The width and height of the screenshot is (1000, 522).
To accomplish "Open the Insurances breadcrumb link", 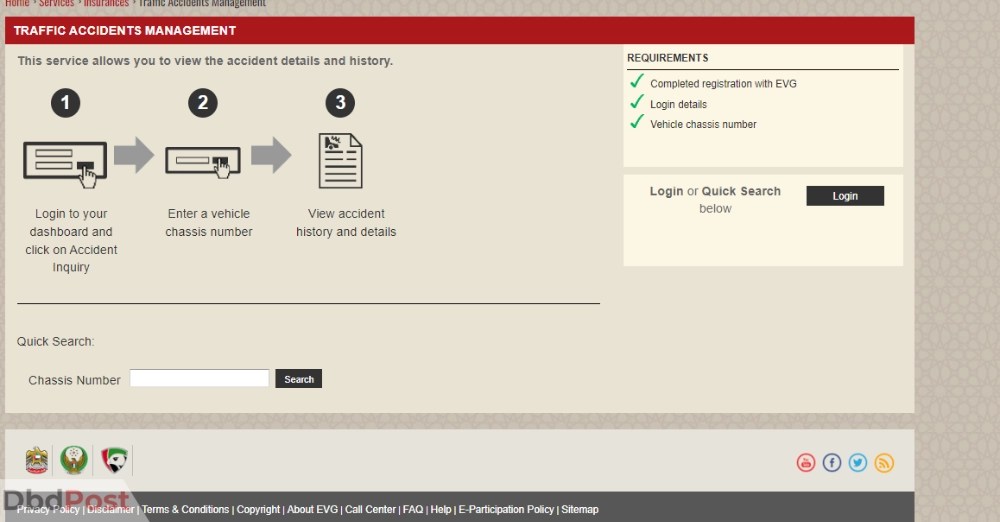I will coord(106,3).
